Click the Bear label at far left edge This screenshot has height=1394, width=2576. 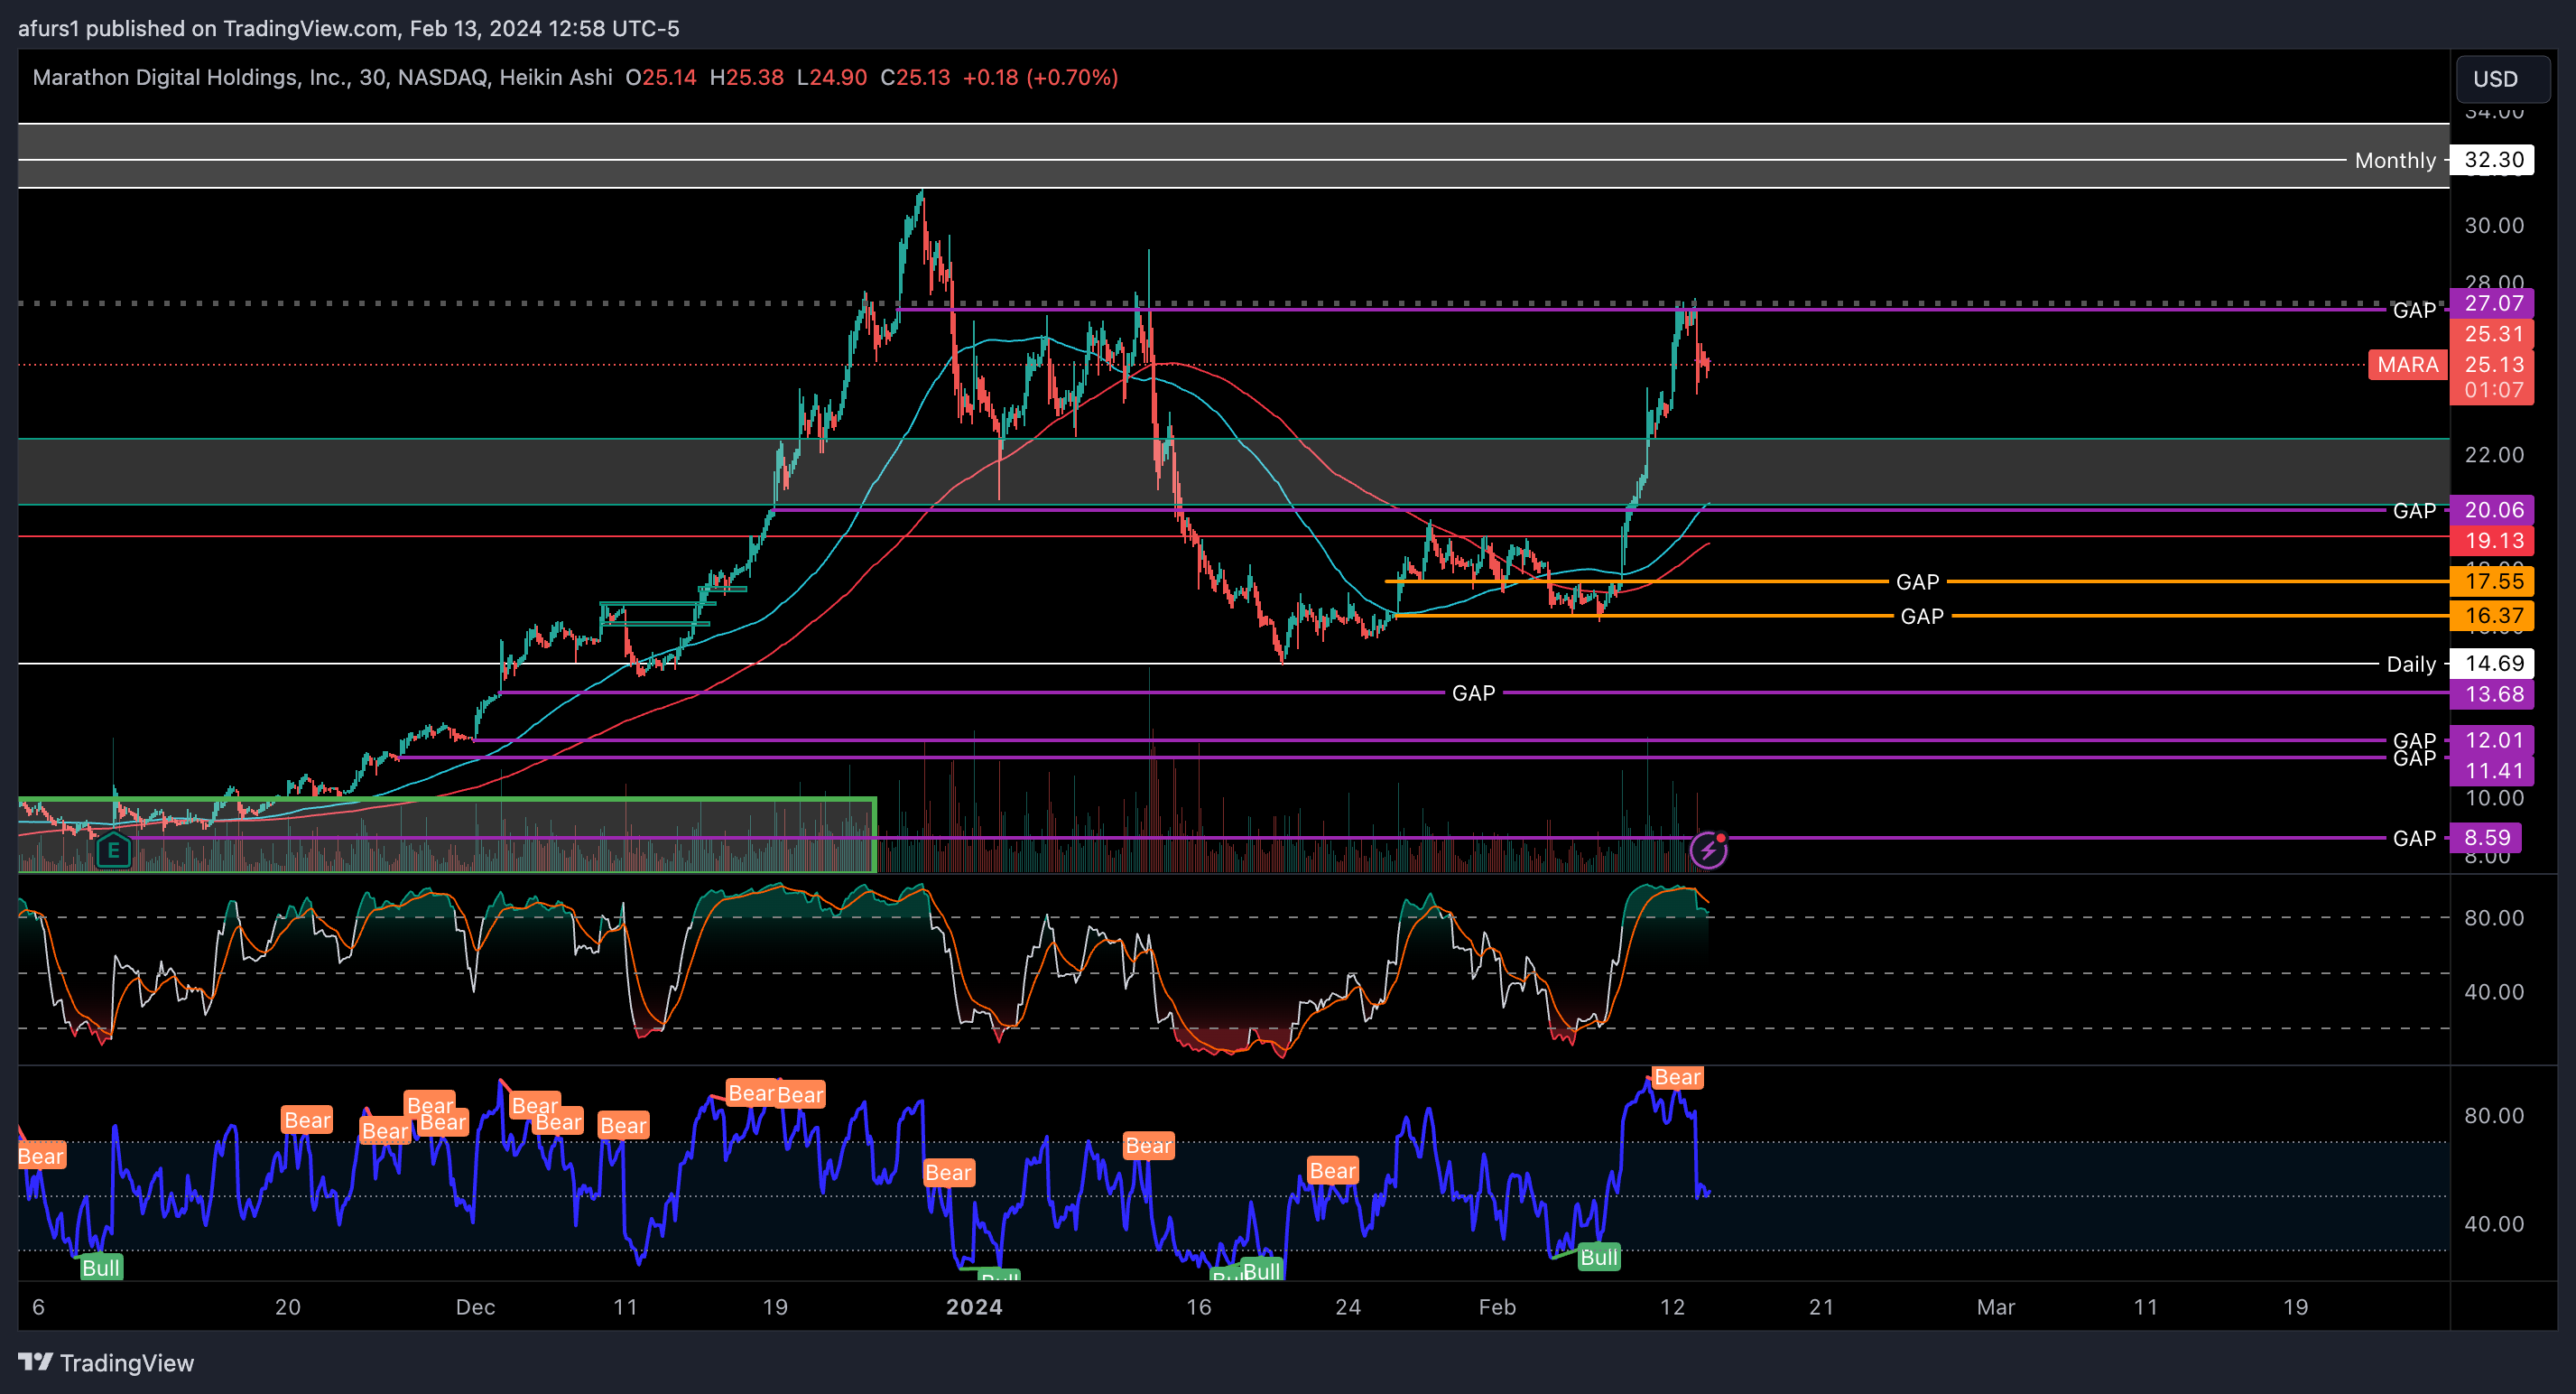(41, 1156)
